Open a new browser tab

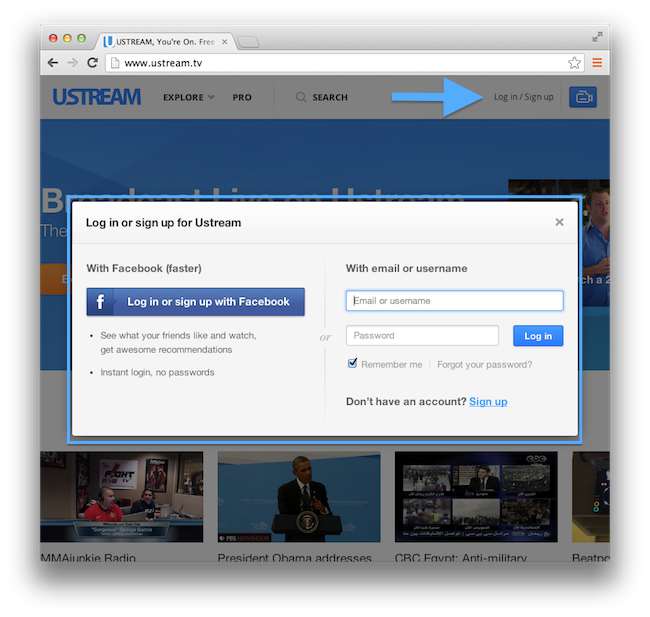click(x=248, y=42)
